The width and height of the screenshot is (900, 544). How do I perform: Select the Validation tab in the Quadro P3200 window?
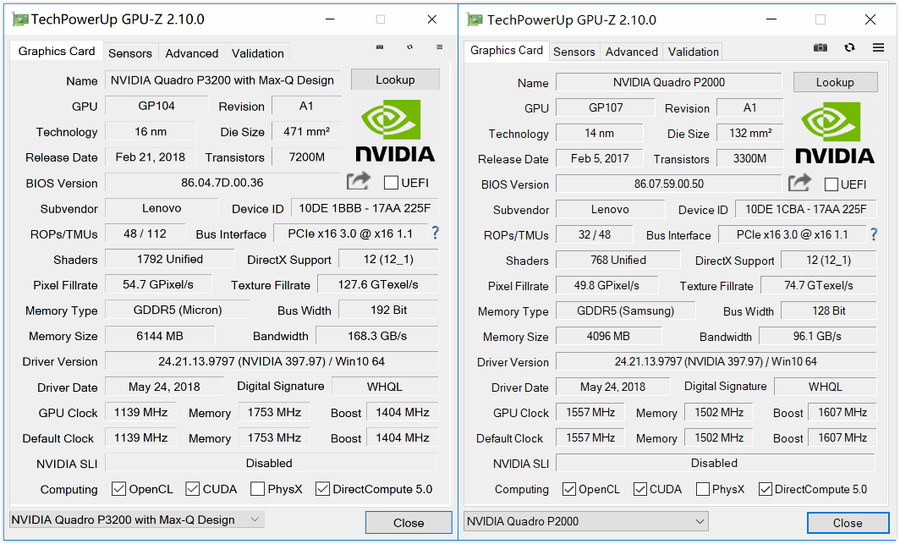click(257, 53)
